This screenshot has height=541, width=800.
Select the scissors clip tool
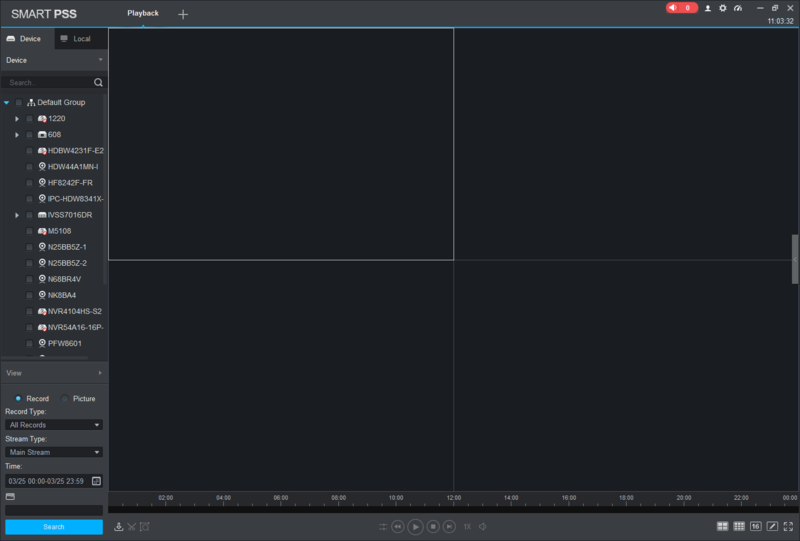(x=132, y=527)
